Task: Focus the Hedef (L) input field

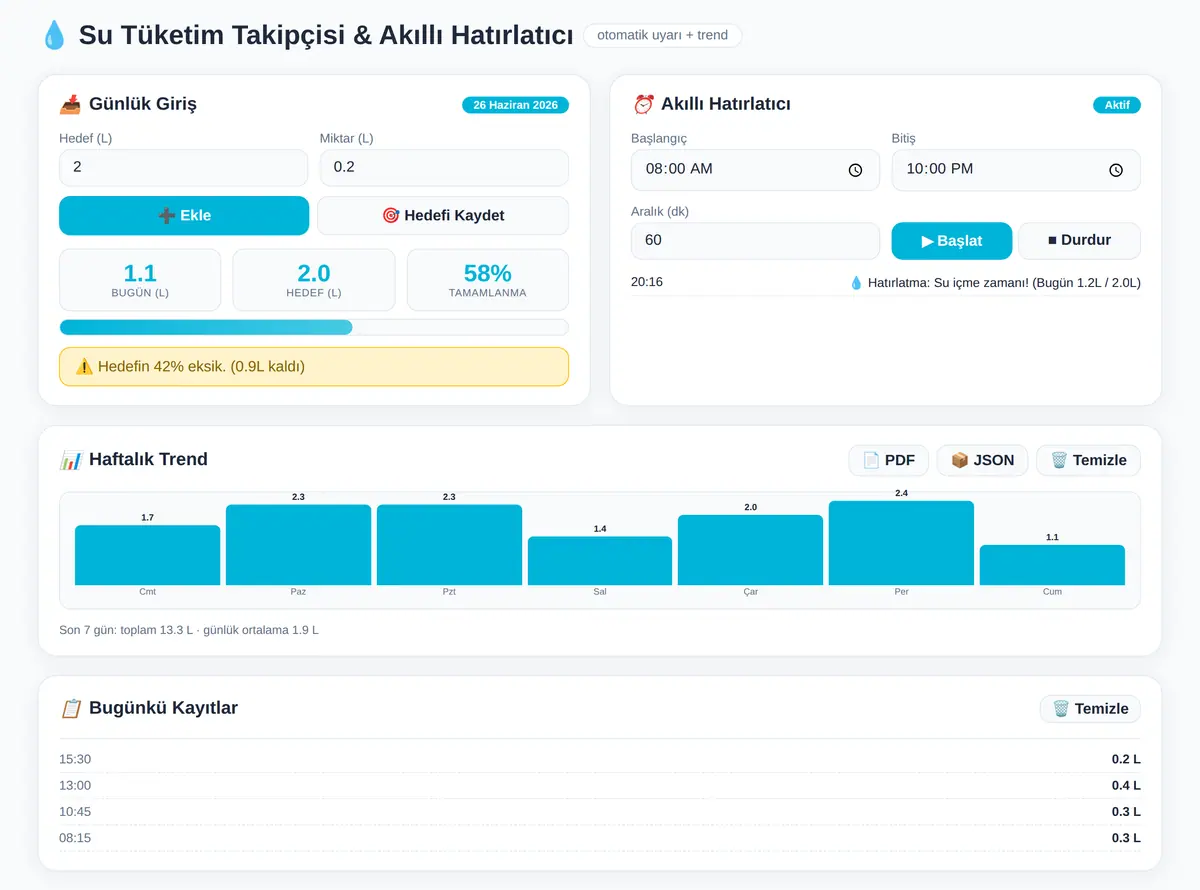Action: (184, 168)
